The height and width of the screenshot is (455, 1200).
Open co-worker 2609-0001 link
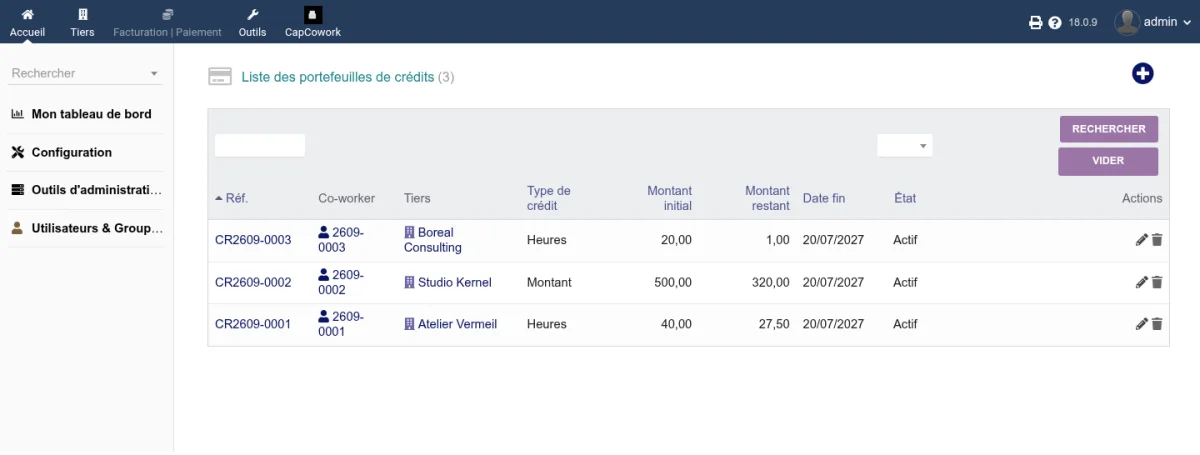[x=342, y=324]
